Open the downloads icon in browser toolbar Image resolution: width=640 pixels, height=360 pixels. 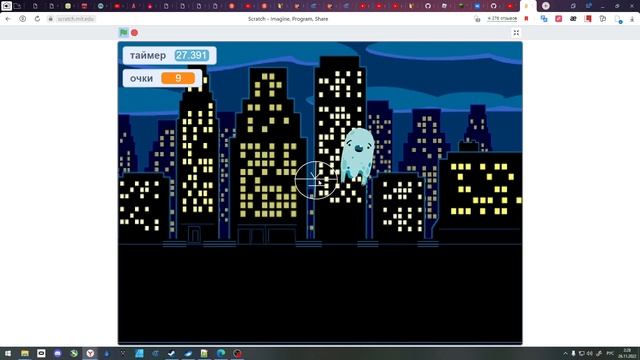click(632, 19)
